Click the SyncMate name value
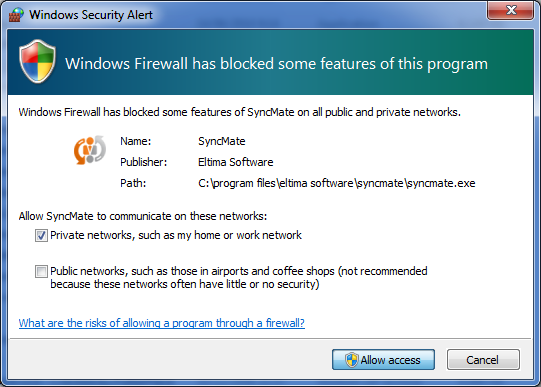Screen dimensions: 541x387 click(x=222, y=141)
